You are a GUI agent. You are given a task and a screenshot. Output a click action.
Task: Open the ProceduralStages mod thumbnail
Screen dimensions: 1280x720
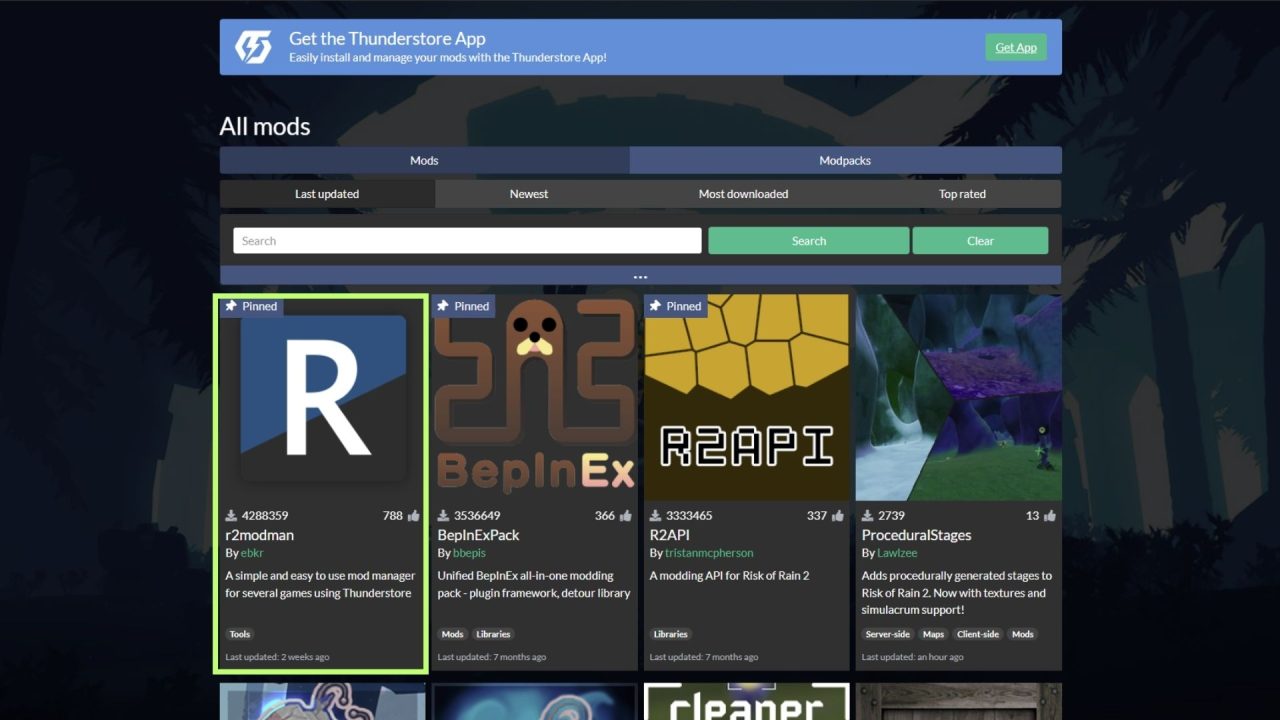click(x=958, y=397)
